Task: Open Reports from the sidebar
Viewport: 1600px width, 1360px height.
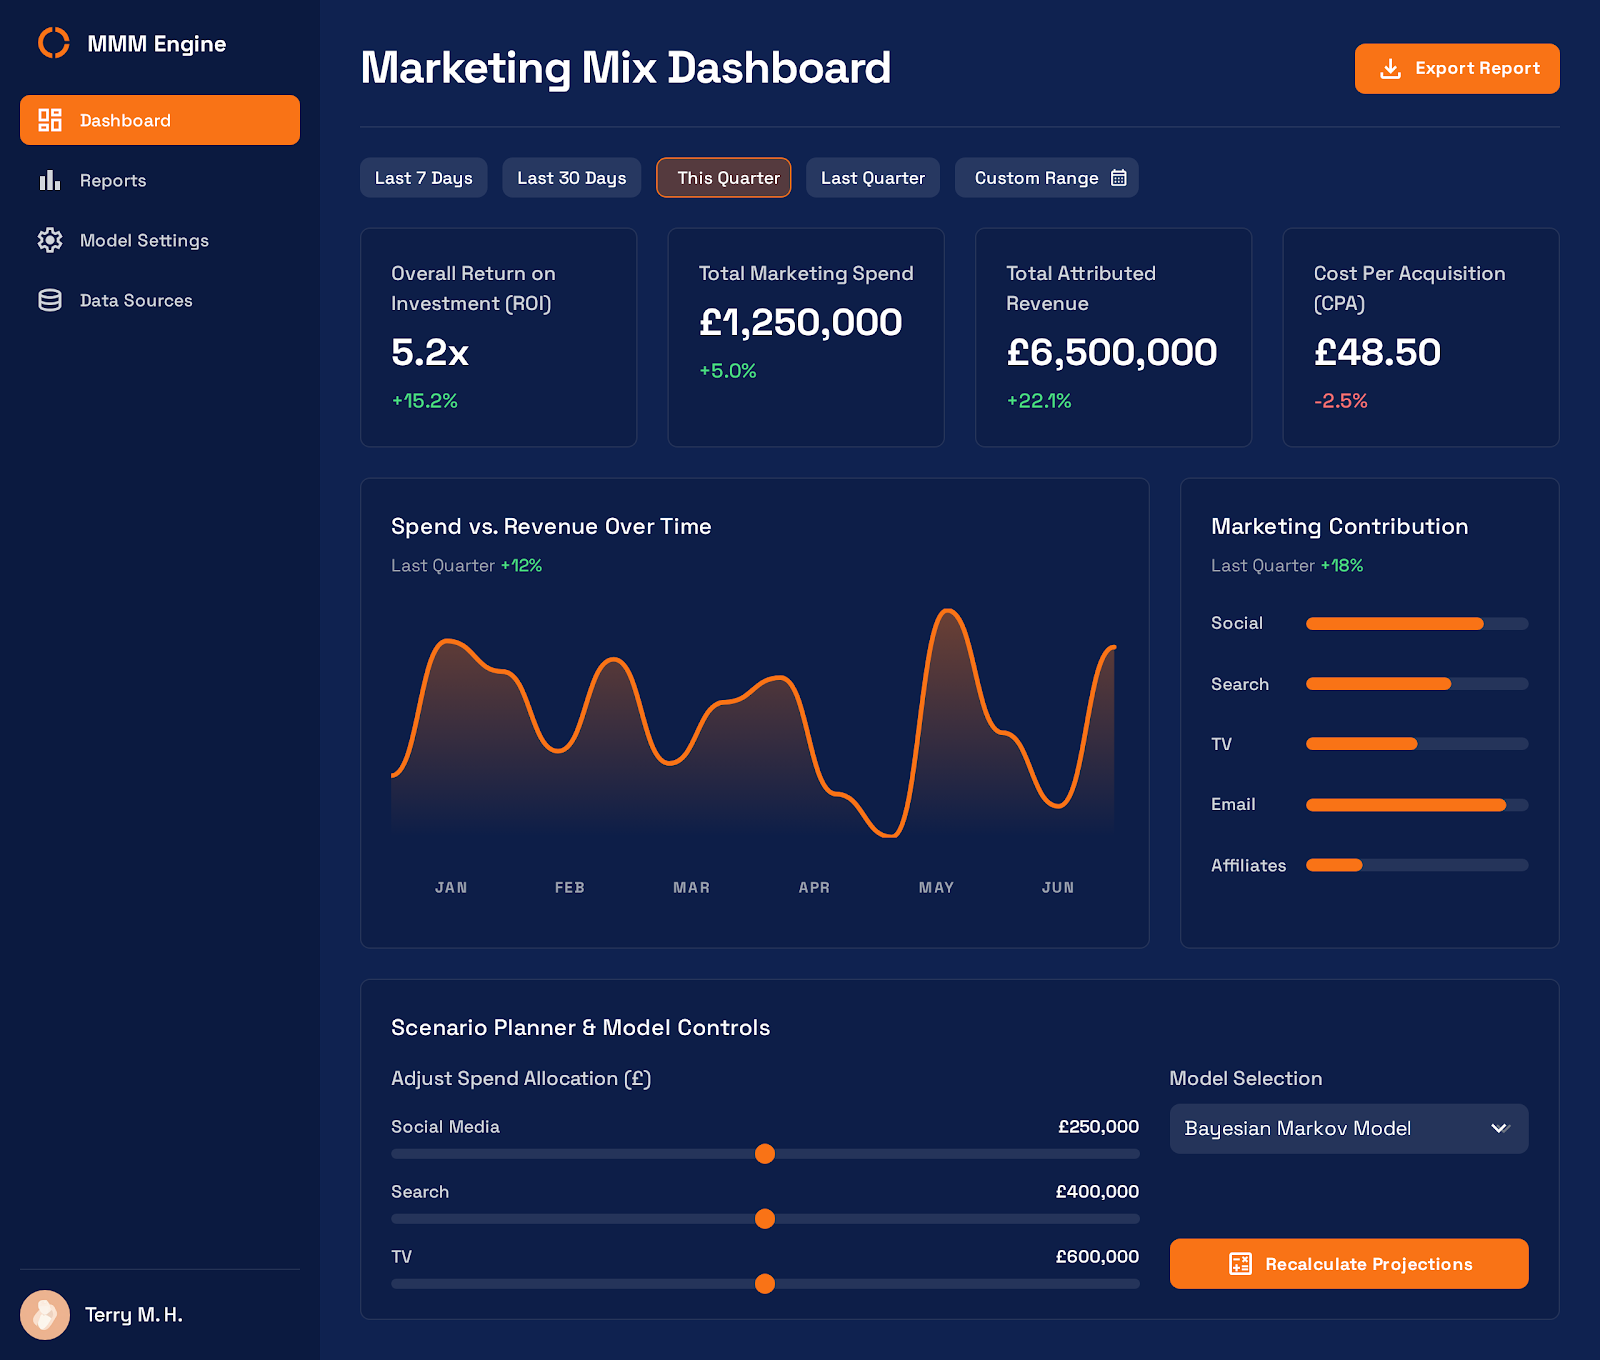Action: (x=113, y=180)
